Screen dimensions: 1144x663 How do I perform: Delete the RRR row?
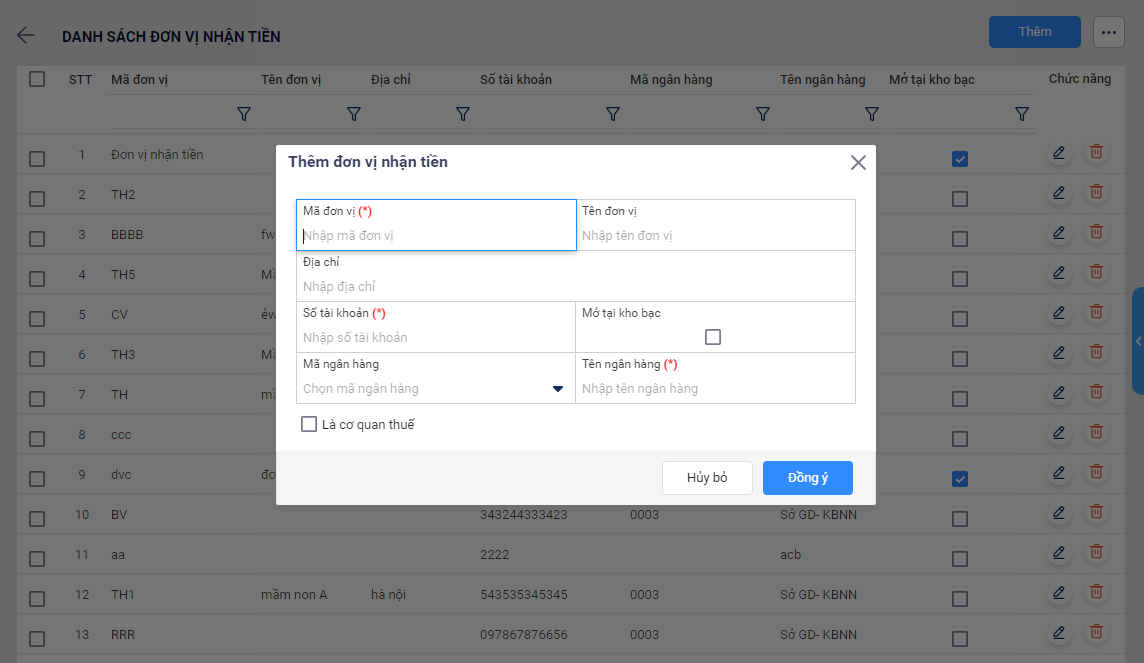tap(1096, 632)
